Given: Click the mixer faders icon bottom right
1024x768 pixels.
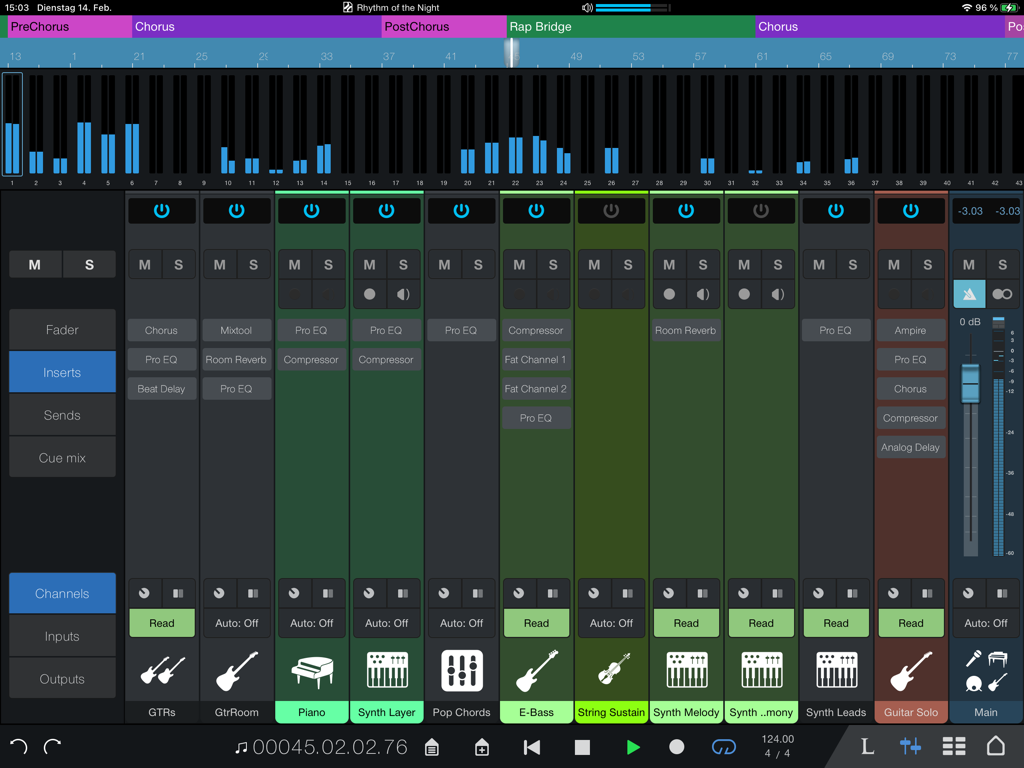Looking at the screenshot, I should (x=912, y=746).
